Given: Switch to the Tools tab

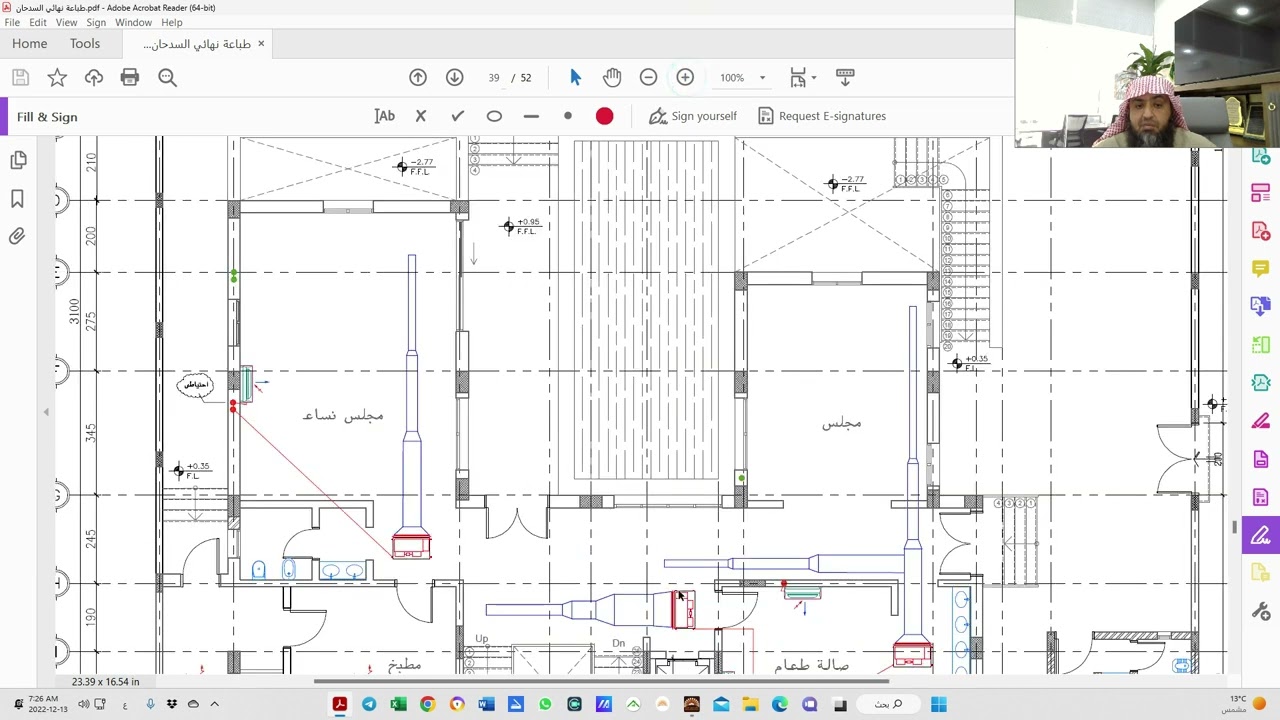Looking at the screenshot, I should pyautogui.click(x=85, y=44).
